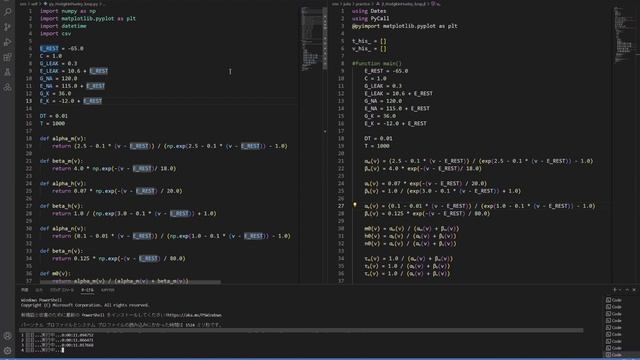Open the Manage gear icon
640x360 pixels.
(7, 351)
